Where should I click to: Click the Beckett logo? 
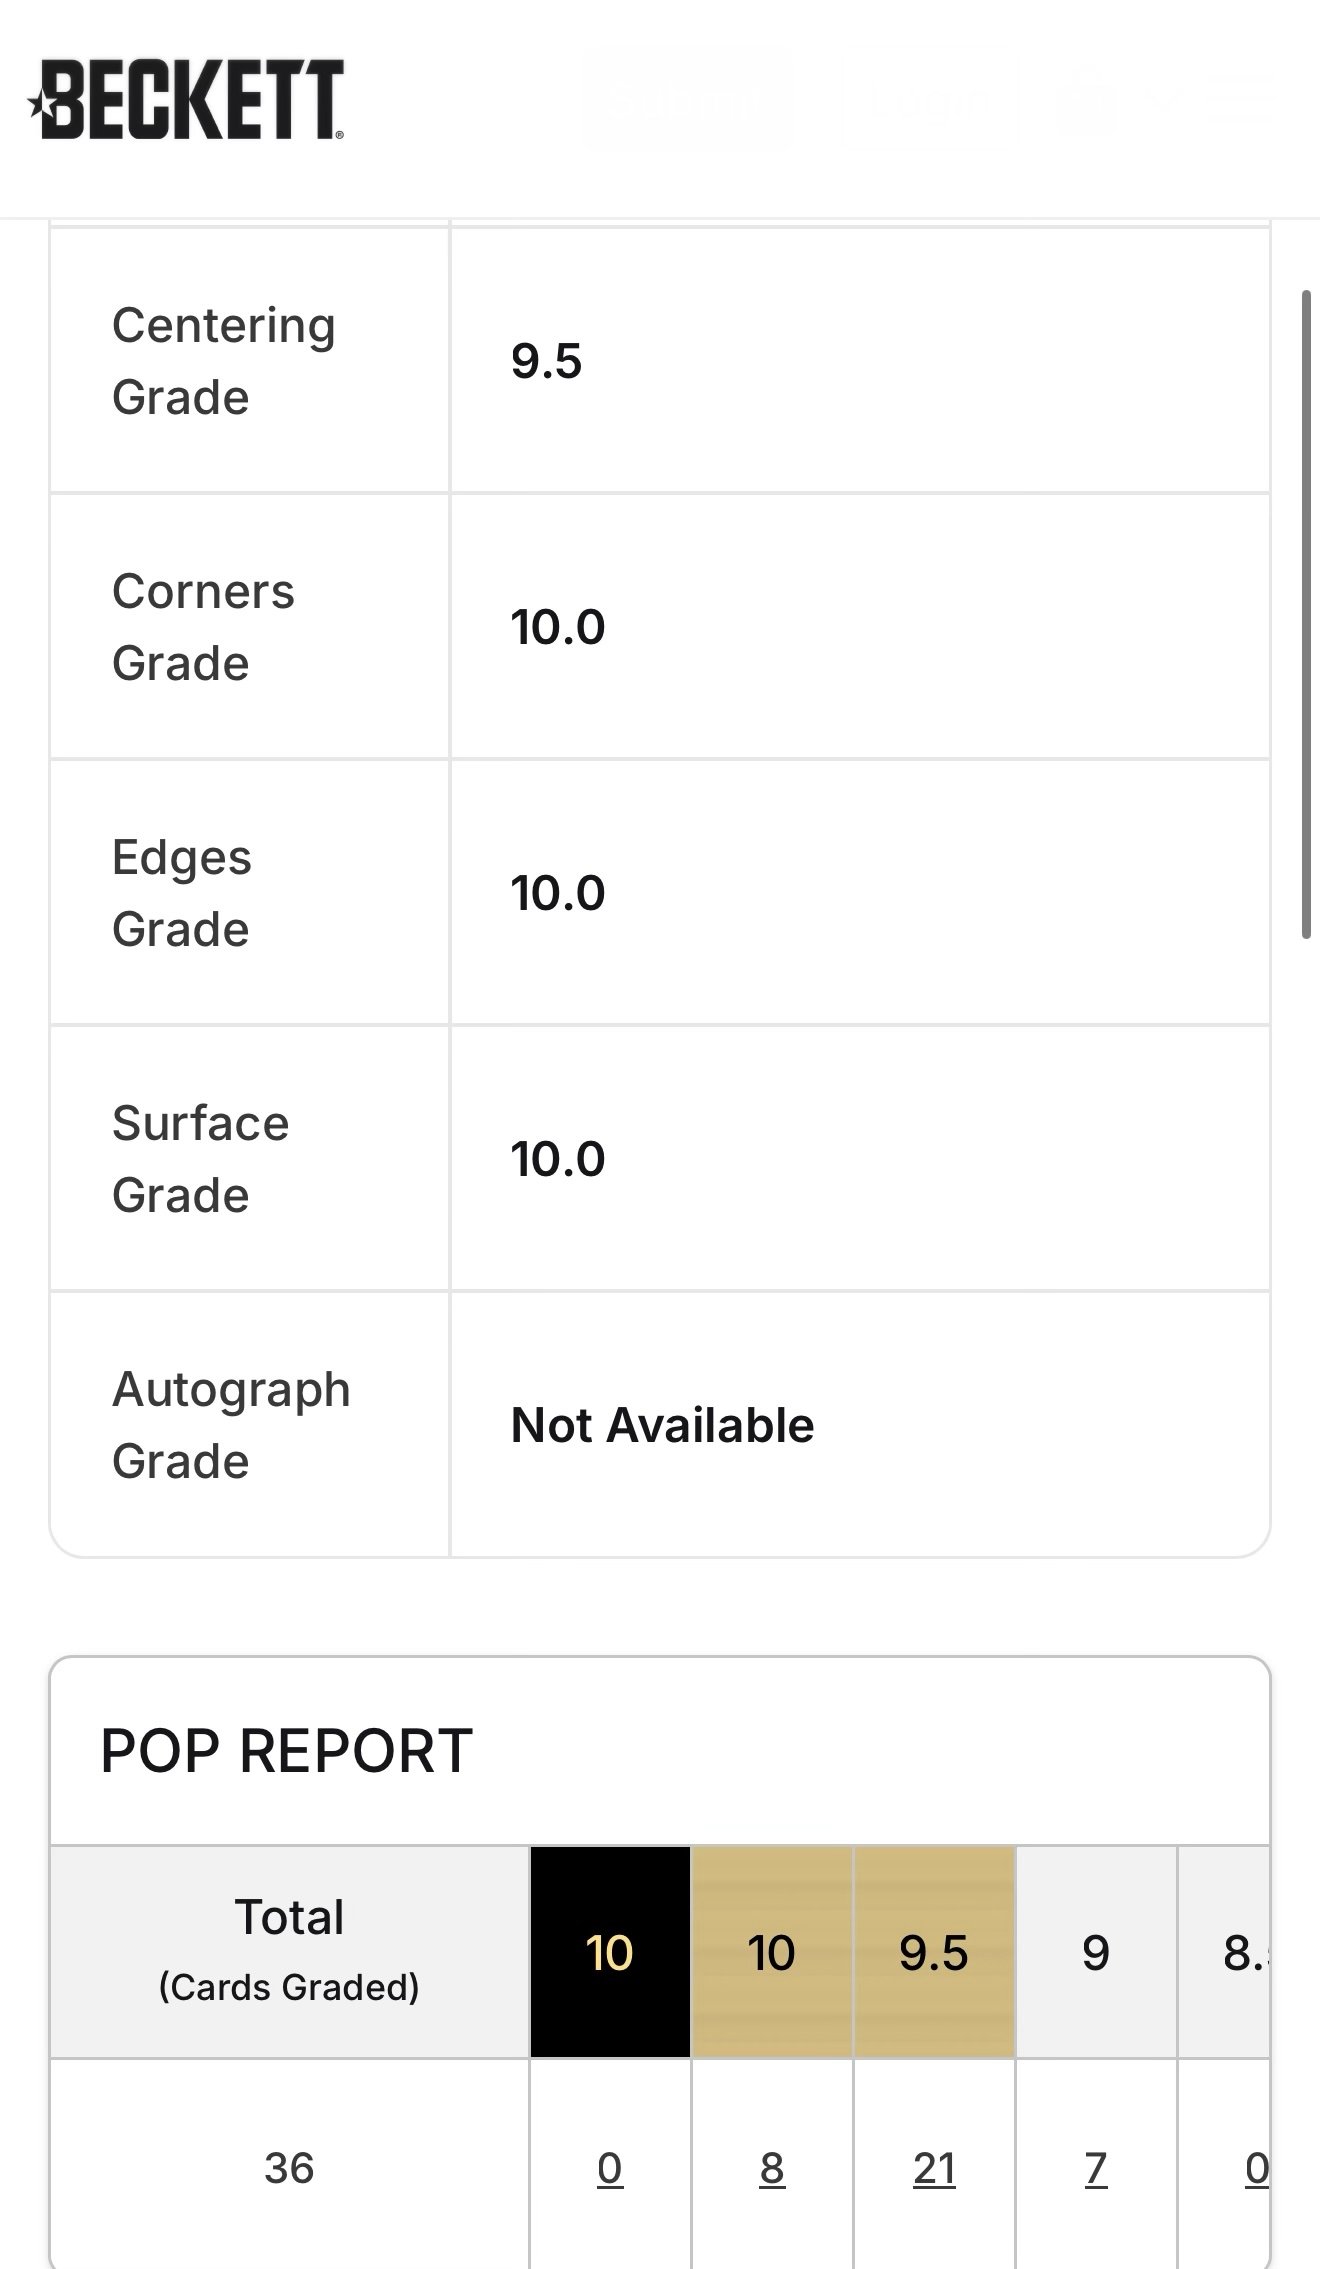(x=187, y=99)
